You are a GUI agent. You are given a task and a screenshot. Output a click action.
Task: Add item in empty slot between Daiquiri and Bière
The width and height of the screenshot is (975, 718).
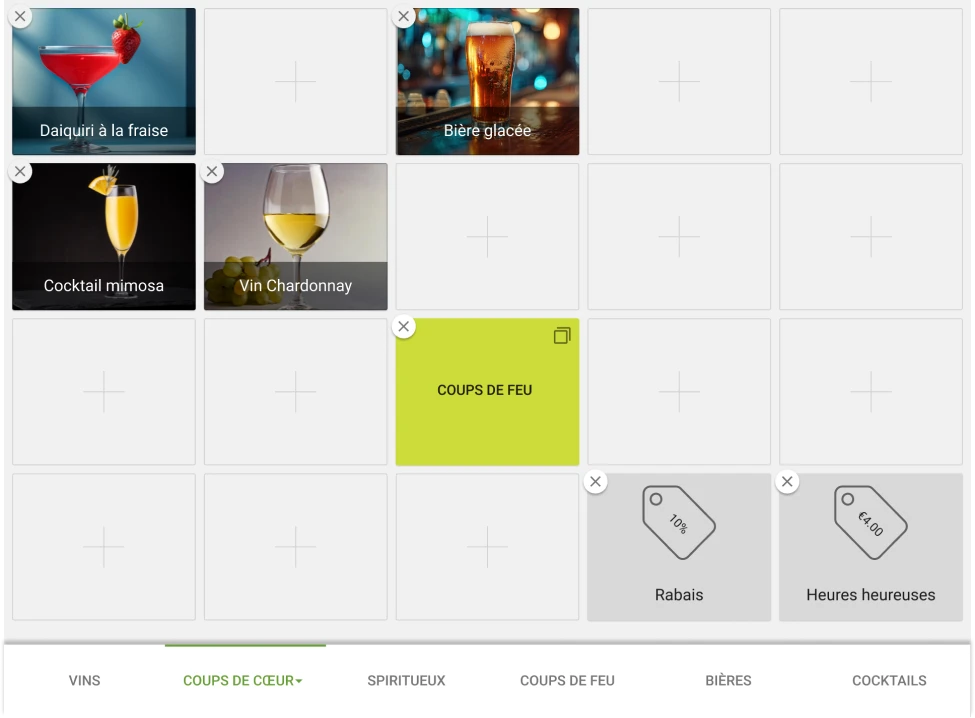(x=296, y=82)
